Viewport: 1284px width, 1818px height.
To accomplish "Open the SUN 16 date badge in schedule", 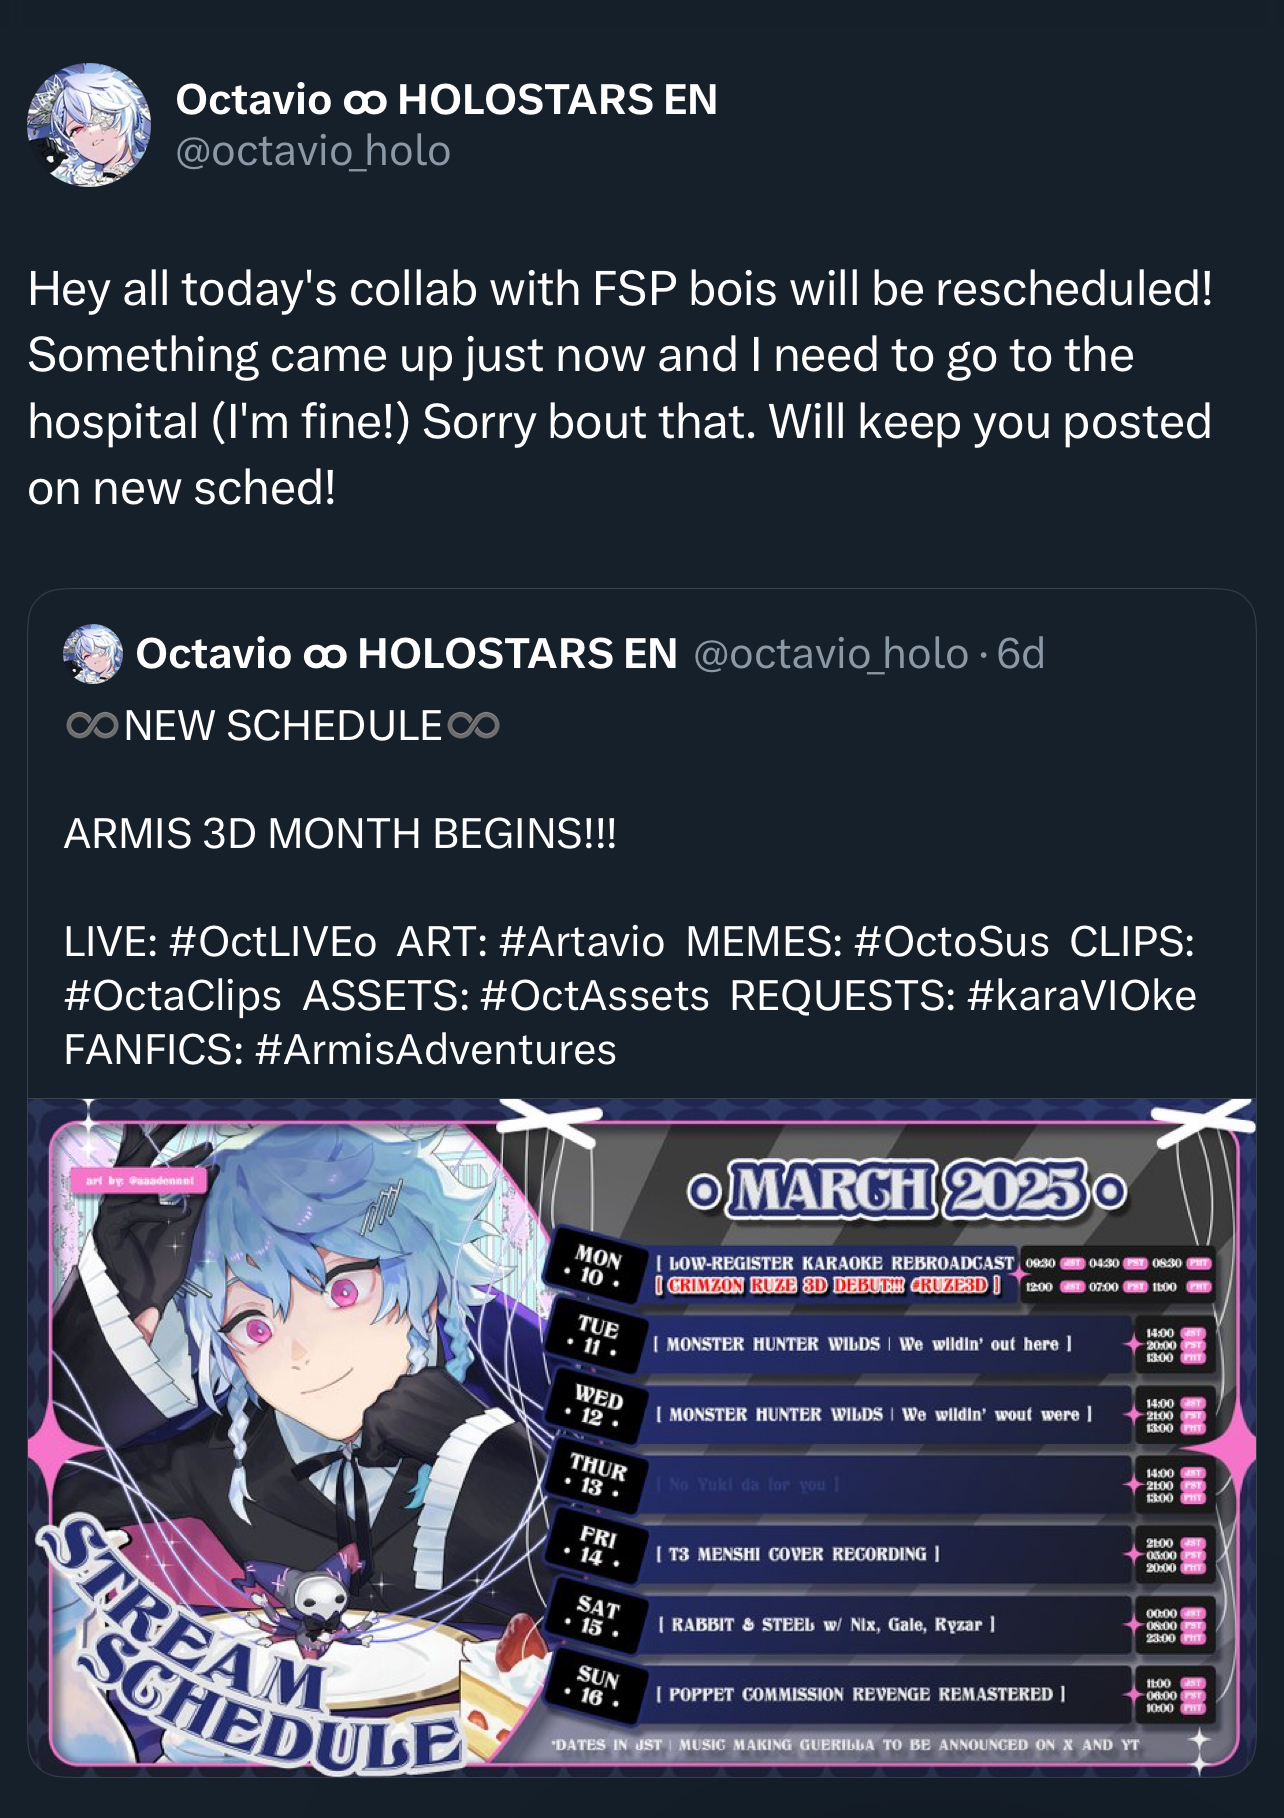I will pos(597,1687).
